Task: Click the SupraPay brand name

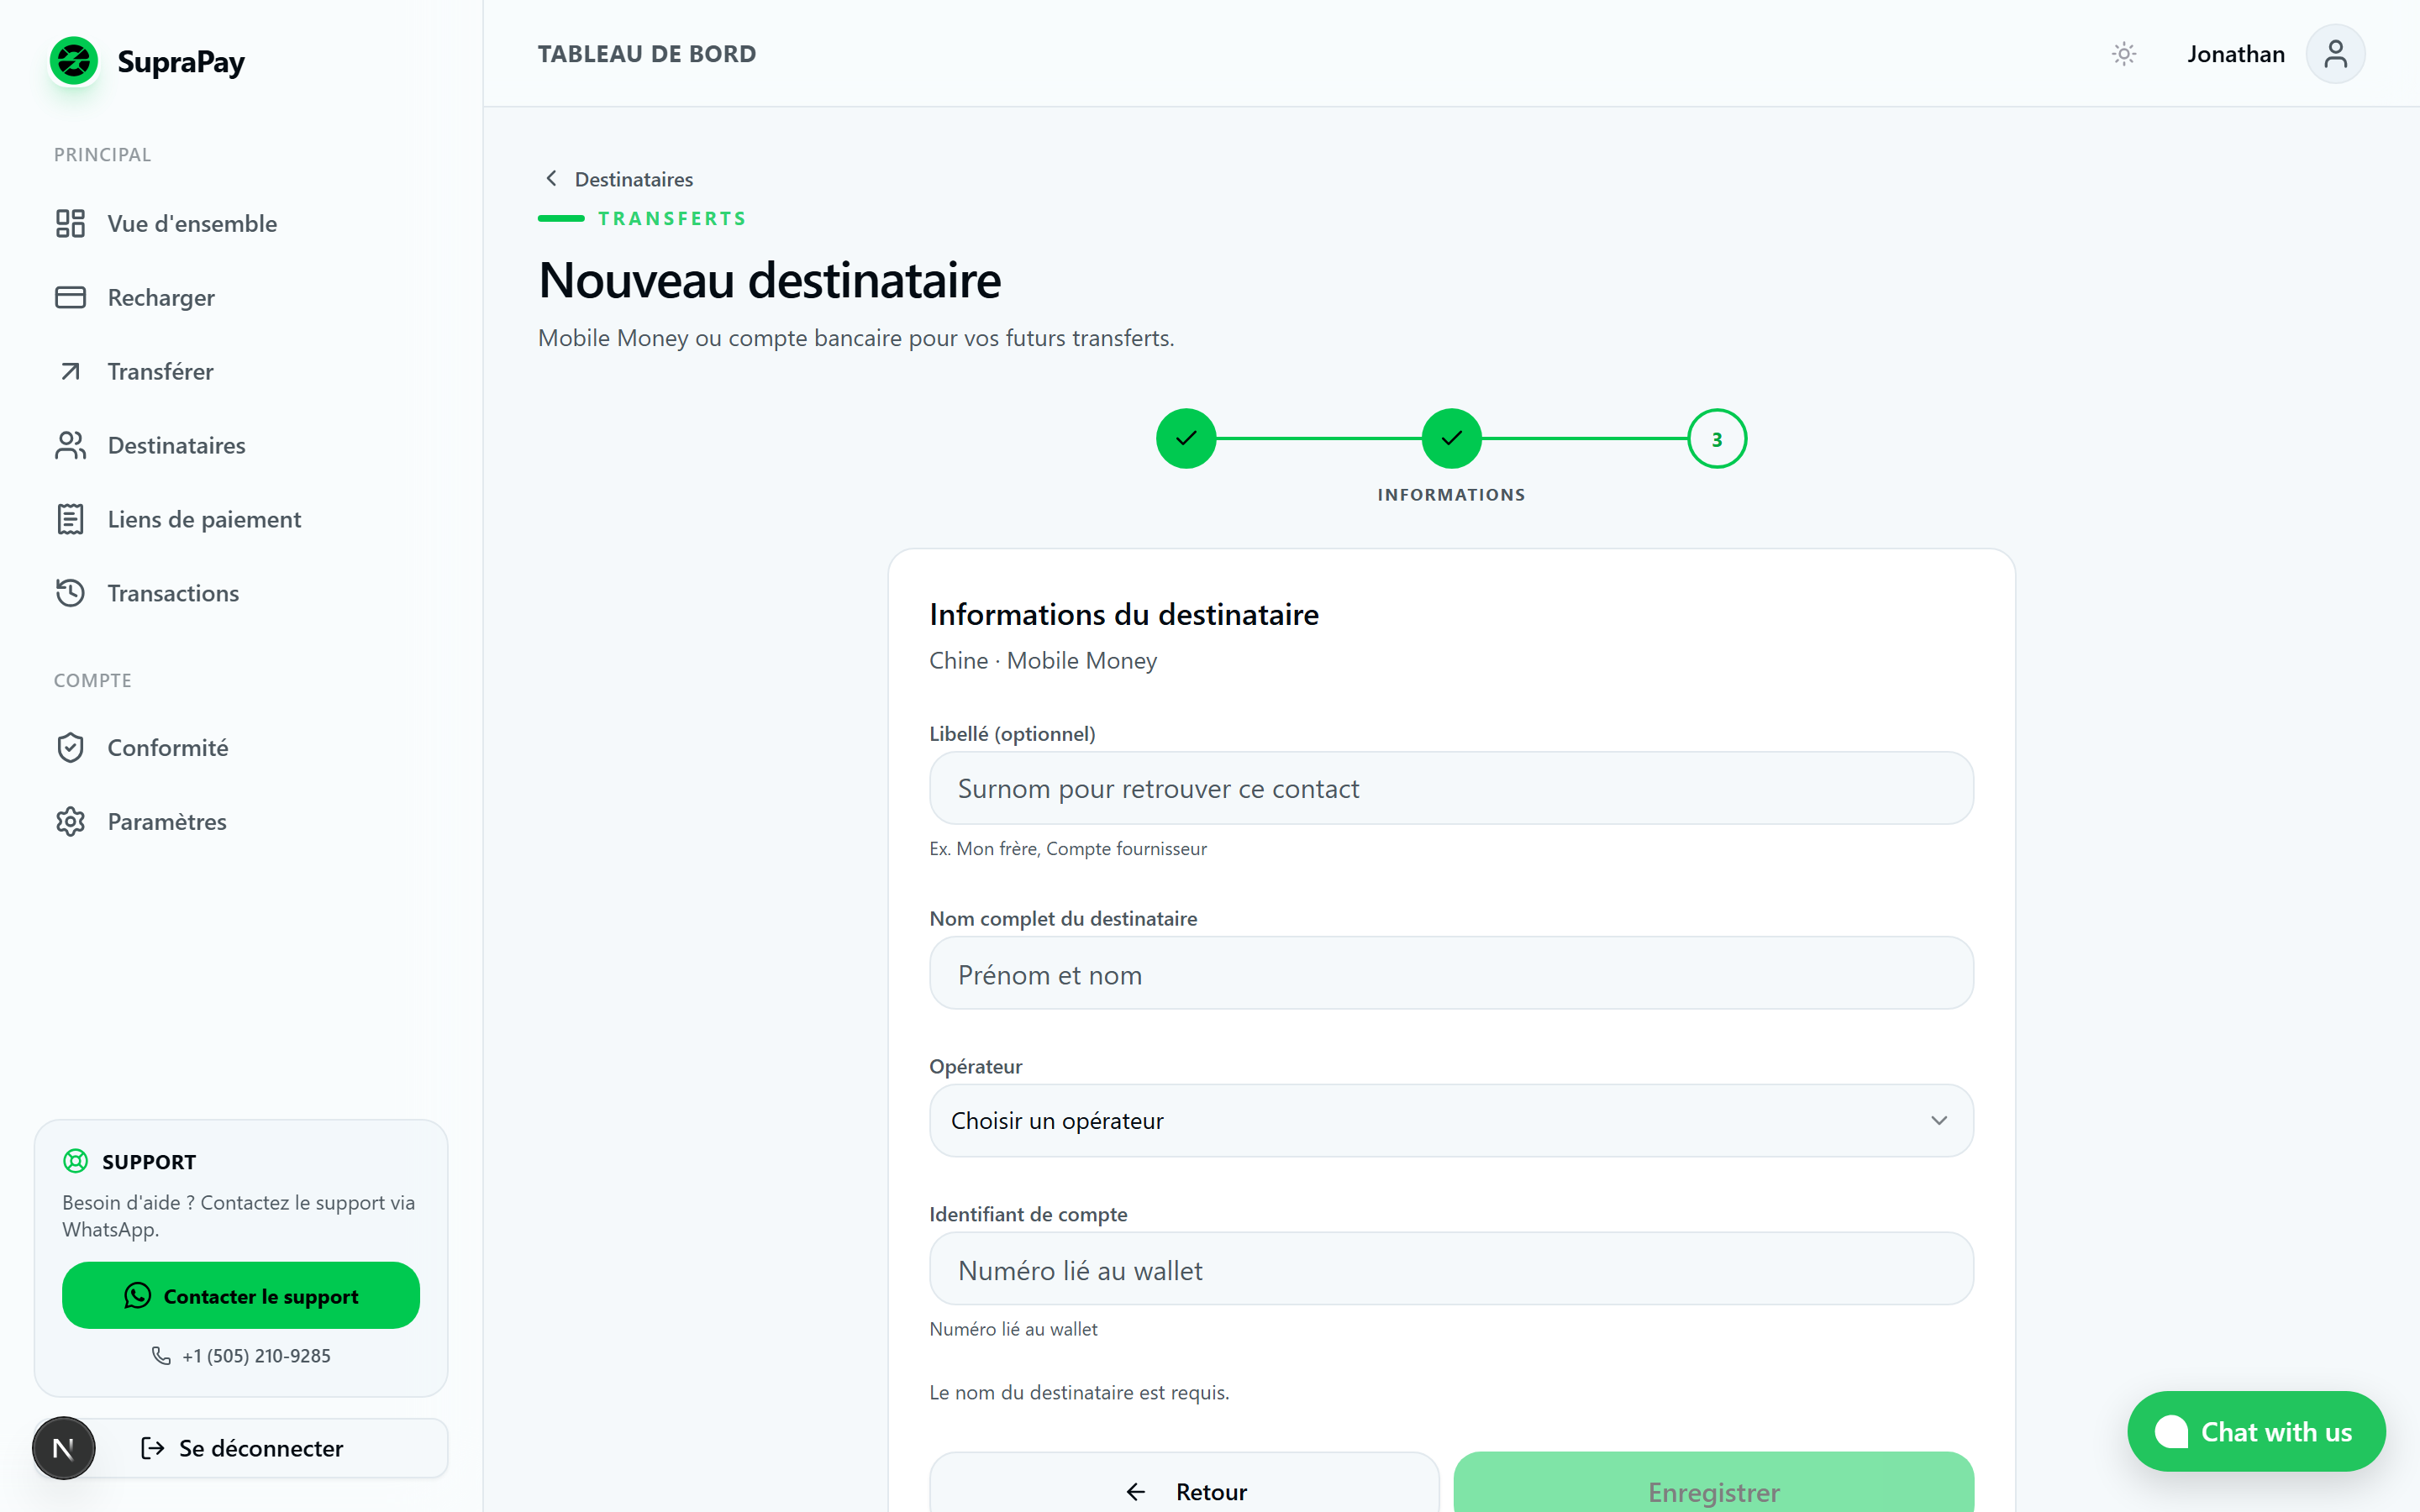Action: 181,62
